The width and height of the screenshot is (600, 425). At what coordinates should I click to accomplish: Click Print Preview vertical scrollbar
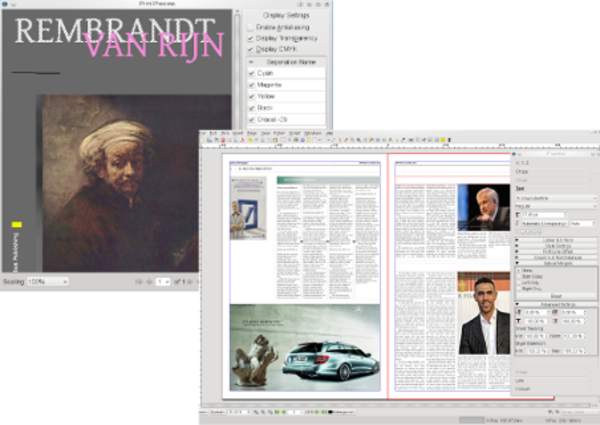237,71
